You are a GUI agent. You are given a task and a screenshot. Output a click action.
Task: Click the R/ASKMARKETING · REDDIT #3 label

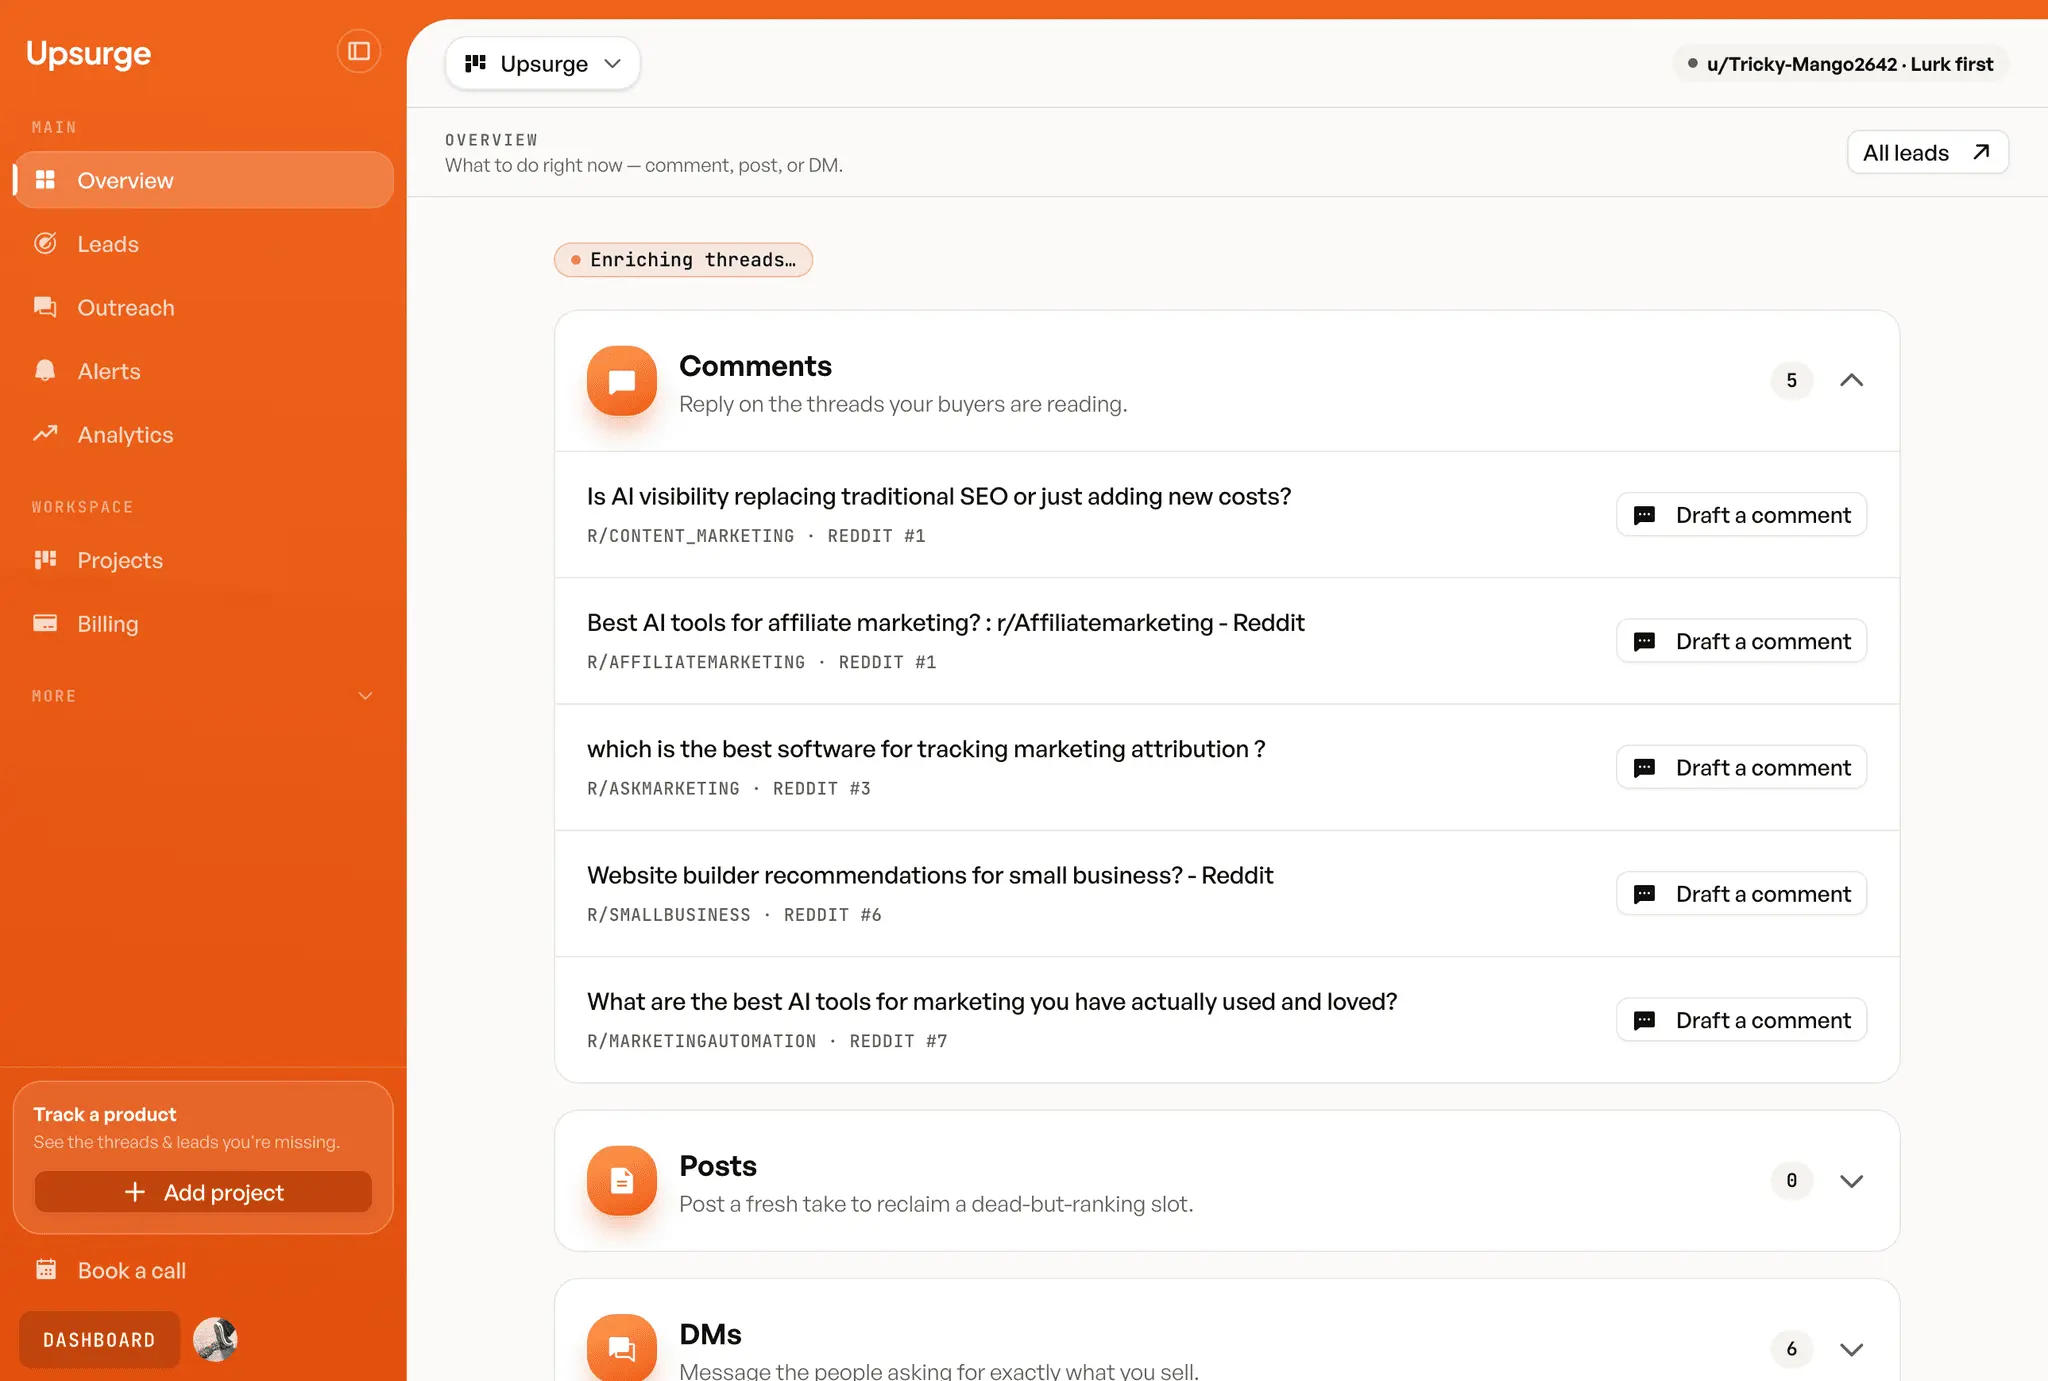[729, 788]
